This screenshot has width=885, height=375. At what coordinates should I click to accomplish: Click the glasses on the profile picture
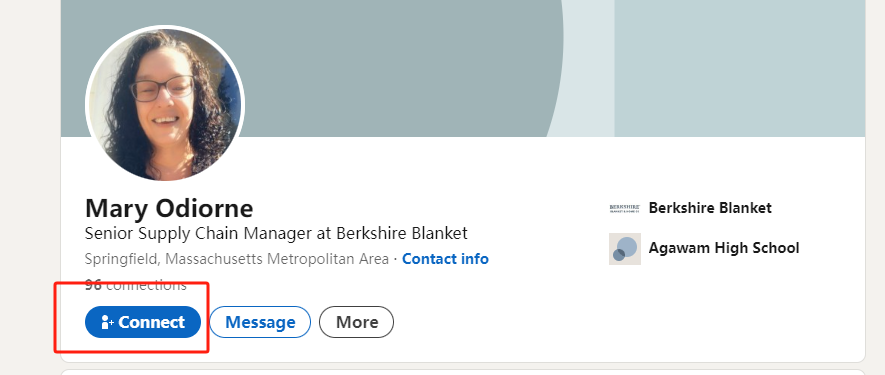163,88
